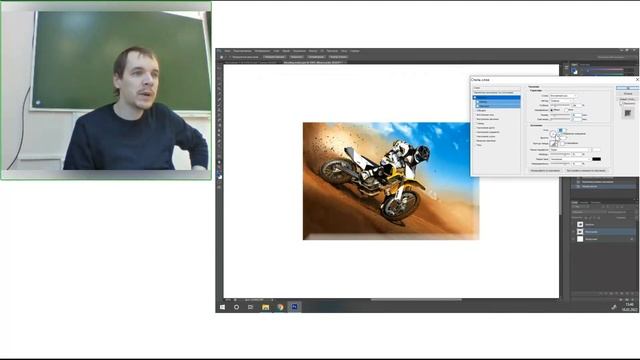Click the new adjustment layer icon
This screenshot has height=360, width=640.
pyautogui.click(x=617, y=293)
